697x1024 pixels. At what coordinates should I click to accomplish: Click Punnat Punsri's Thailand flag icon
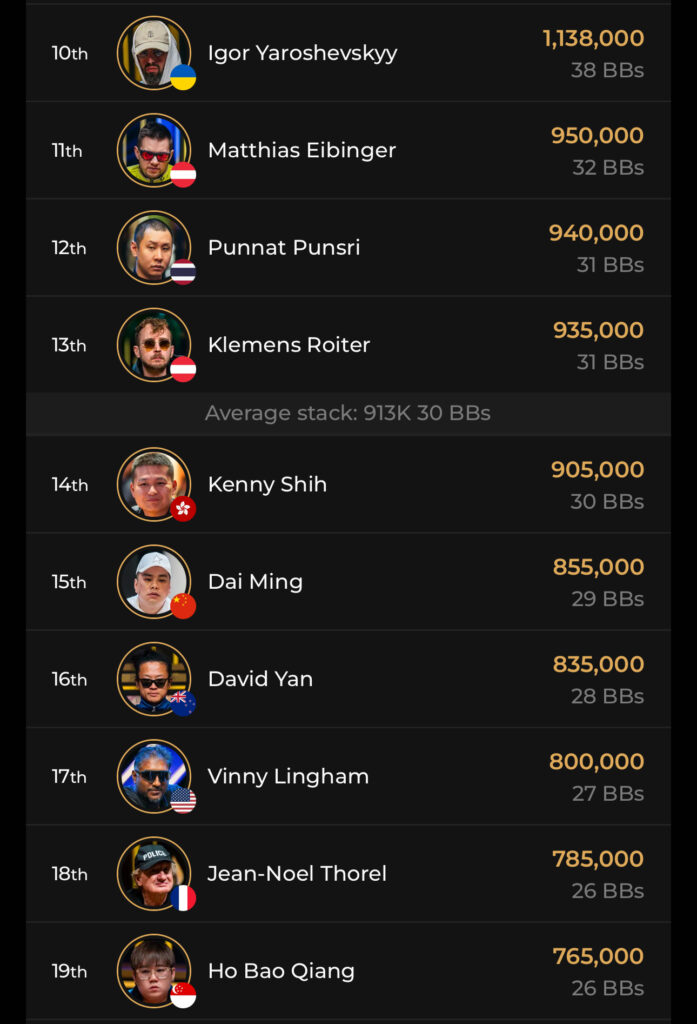183,272
